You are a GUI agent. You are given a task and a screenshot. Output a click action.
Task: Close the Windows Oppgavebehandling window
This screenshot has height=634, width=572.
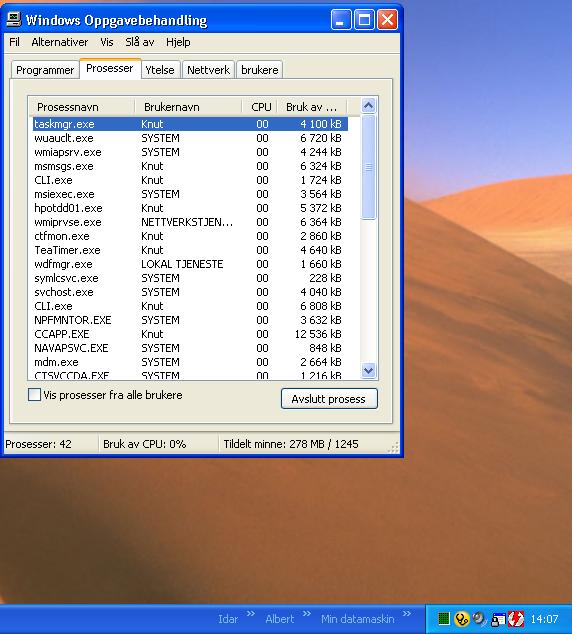[x=387, y=19]
